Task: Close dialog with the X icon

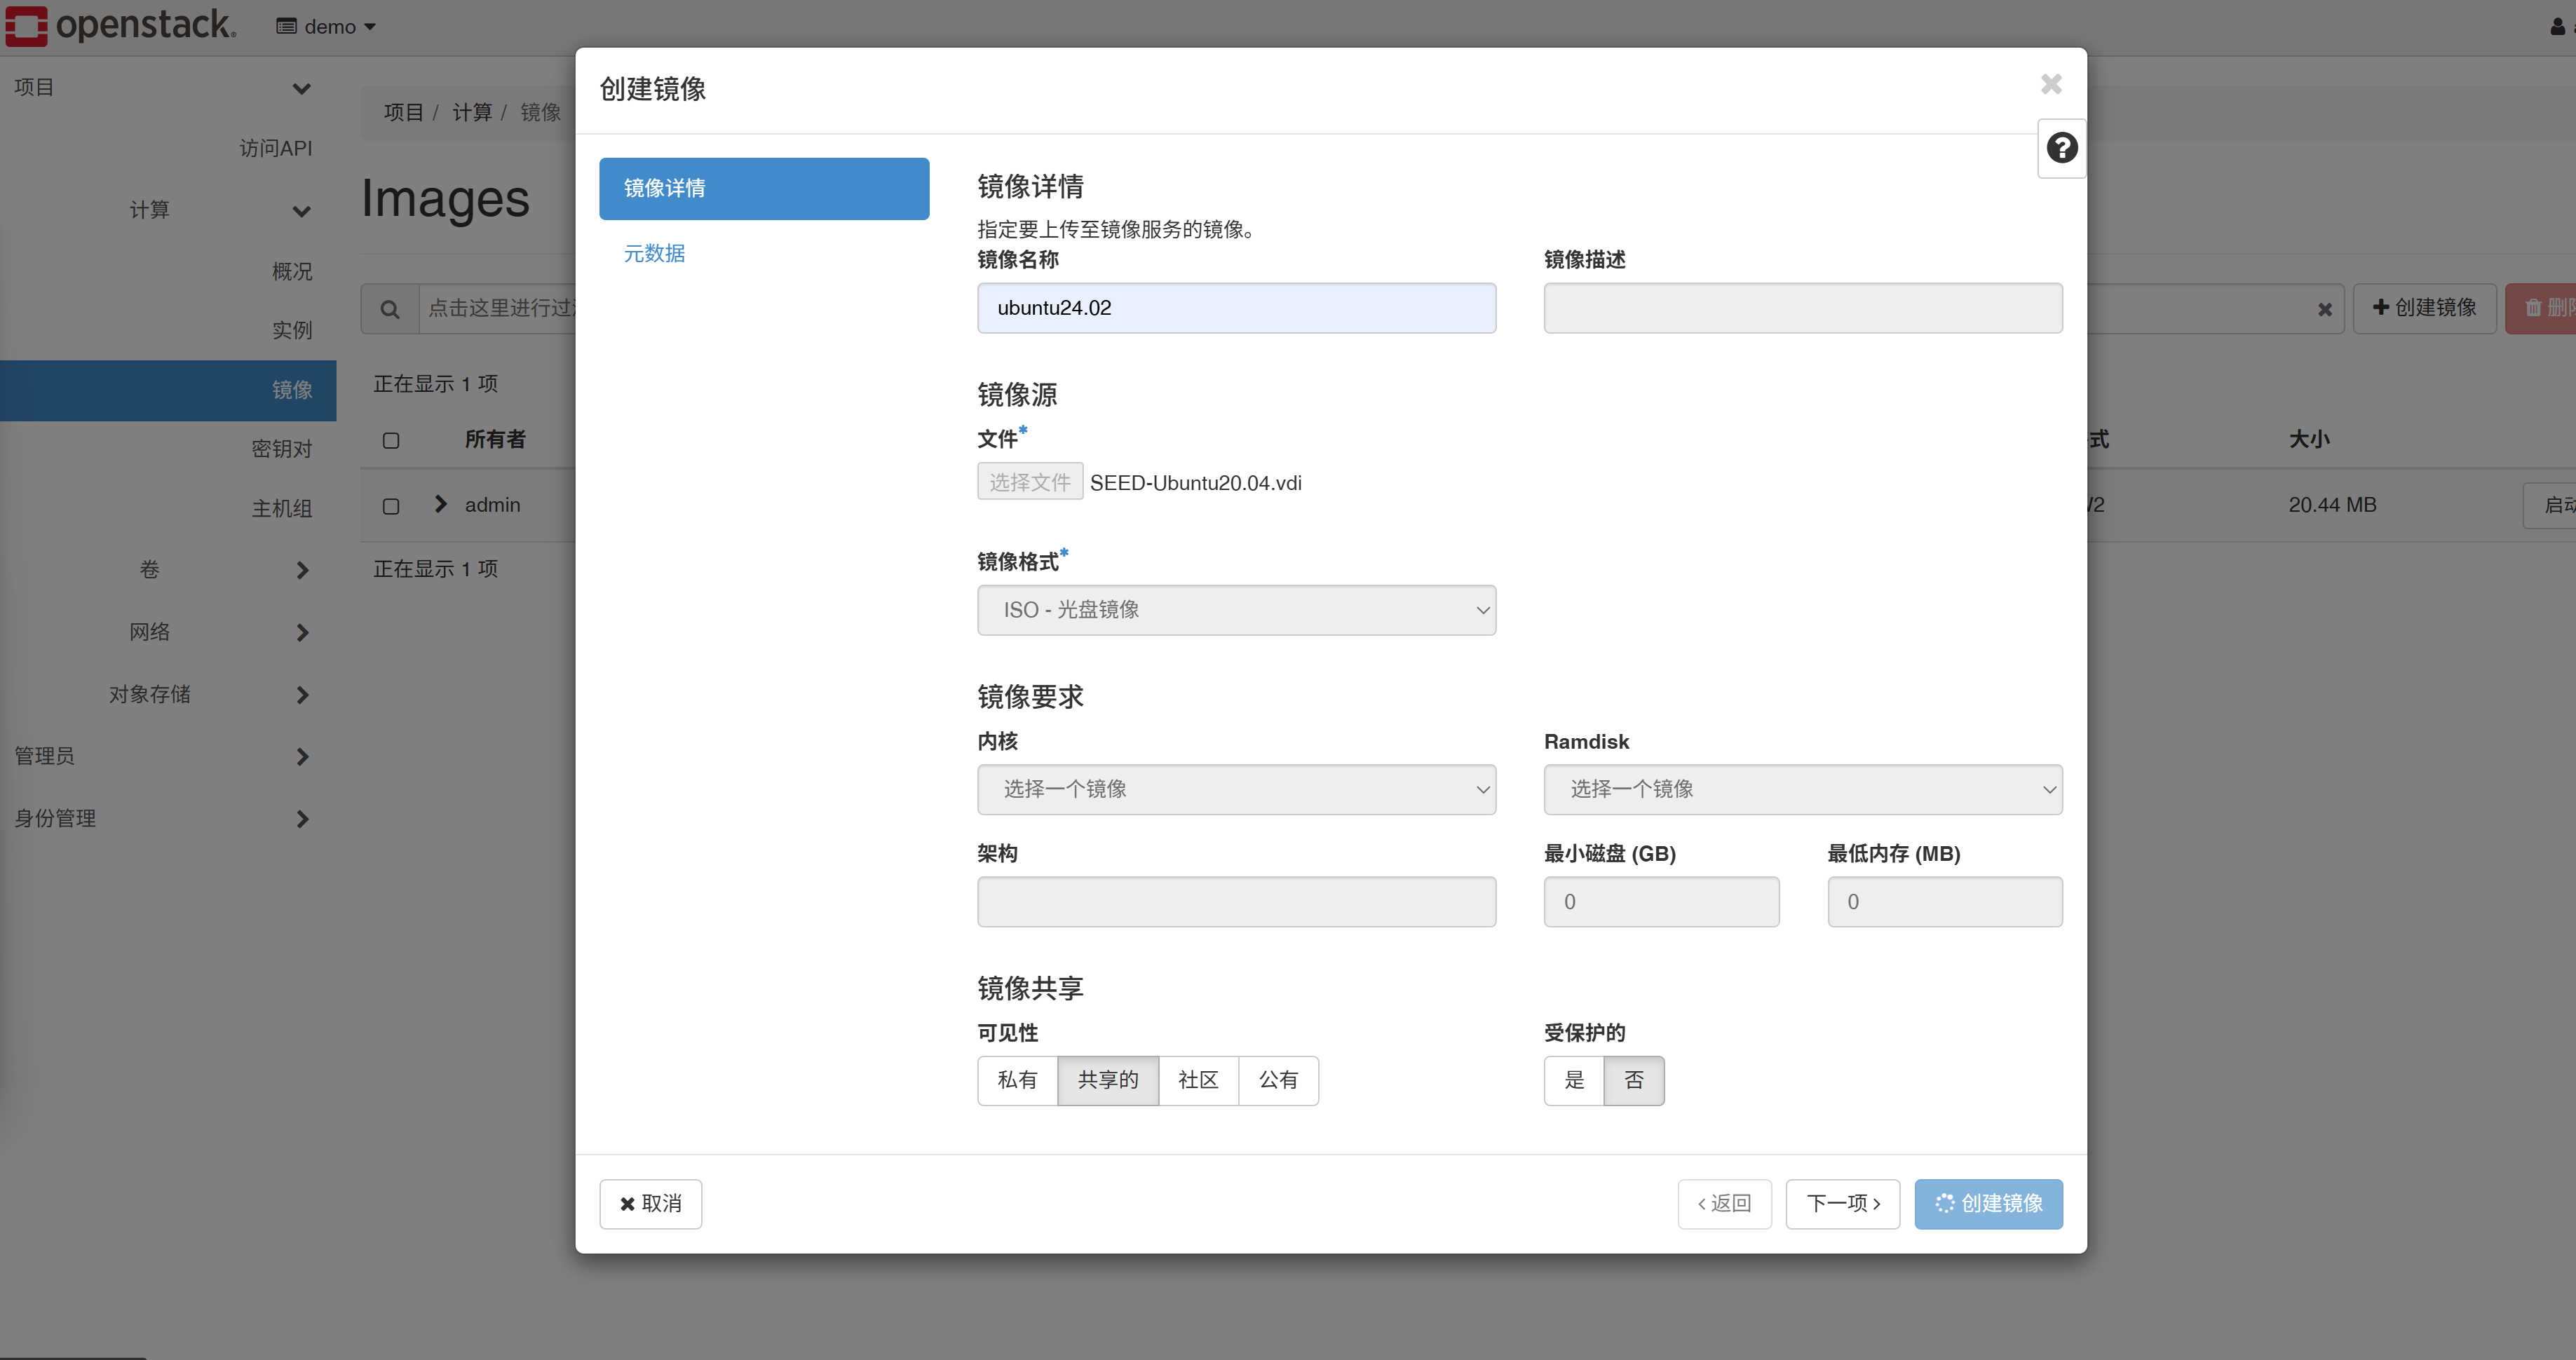Action: tap(2051, 84)
